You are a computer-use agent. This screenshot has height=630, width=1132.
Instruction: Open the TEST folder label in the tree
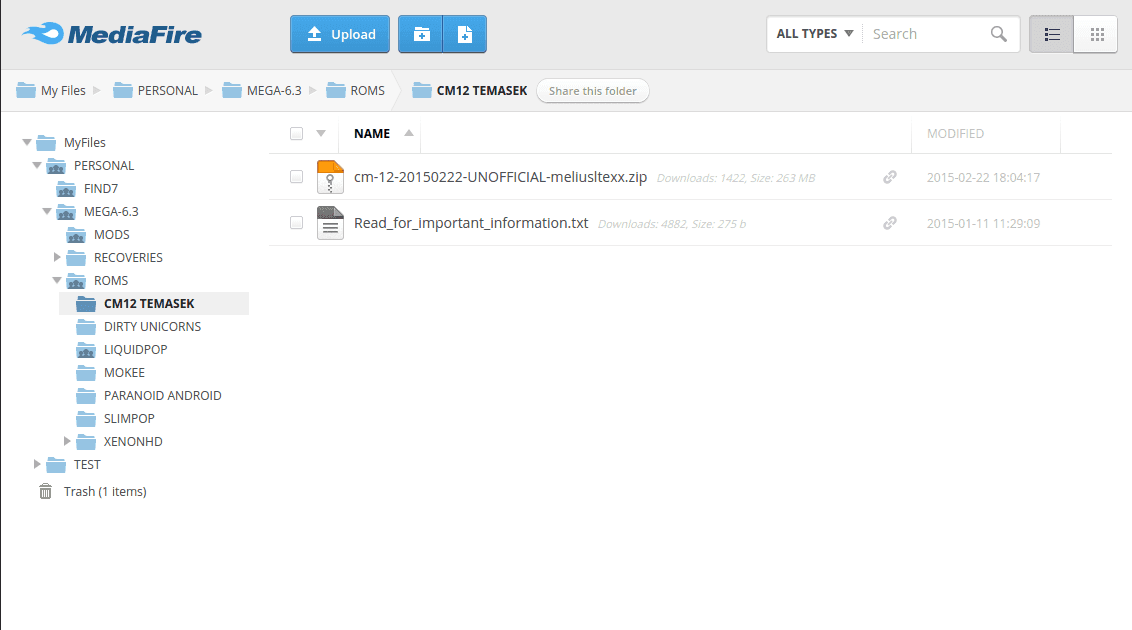[x=87, y=465]
